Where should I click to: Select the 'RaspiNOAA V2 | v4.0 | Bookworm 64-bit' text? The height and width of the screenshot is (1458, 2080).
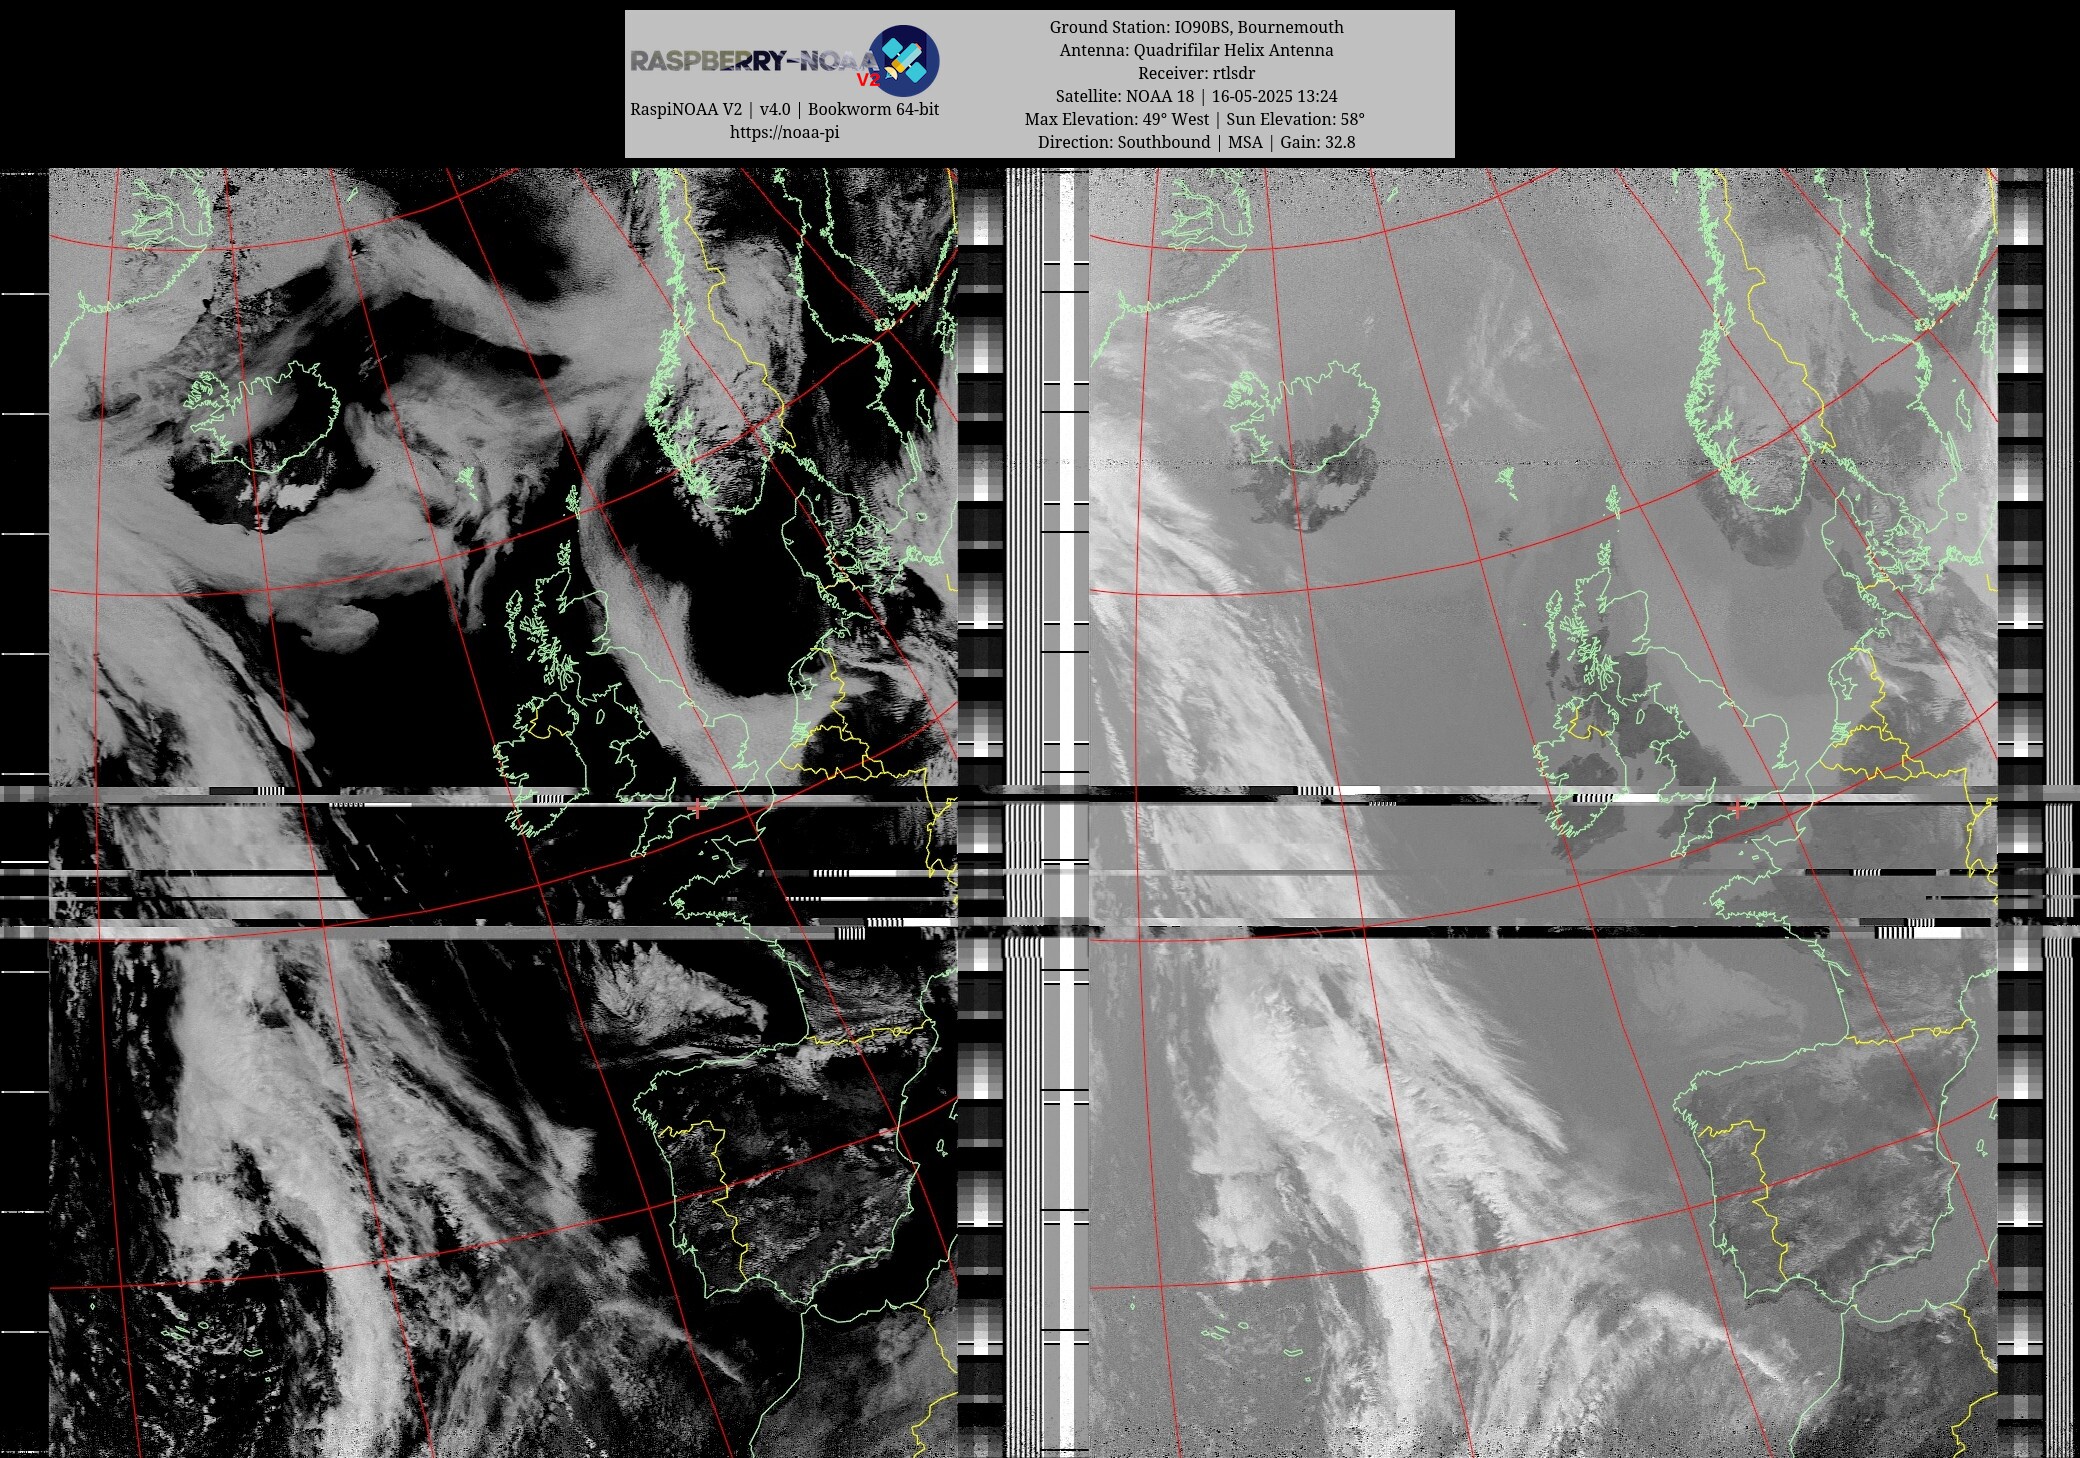(784, 109)
